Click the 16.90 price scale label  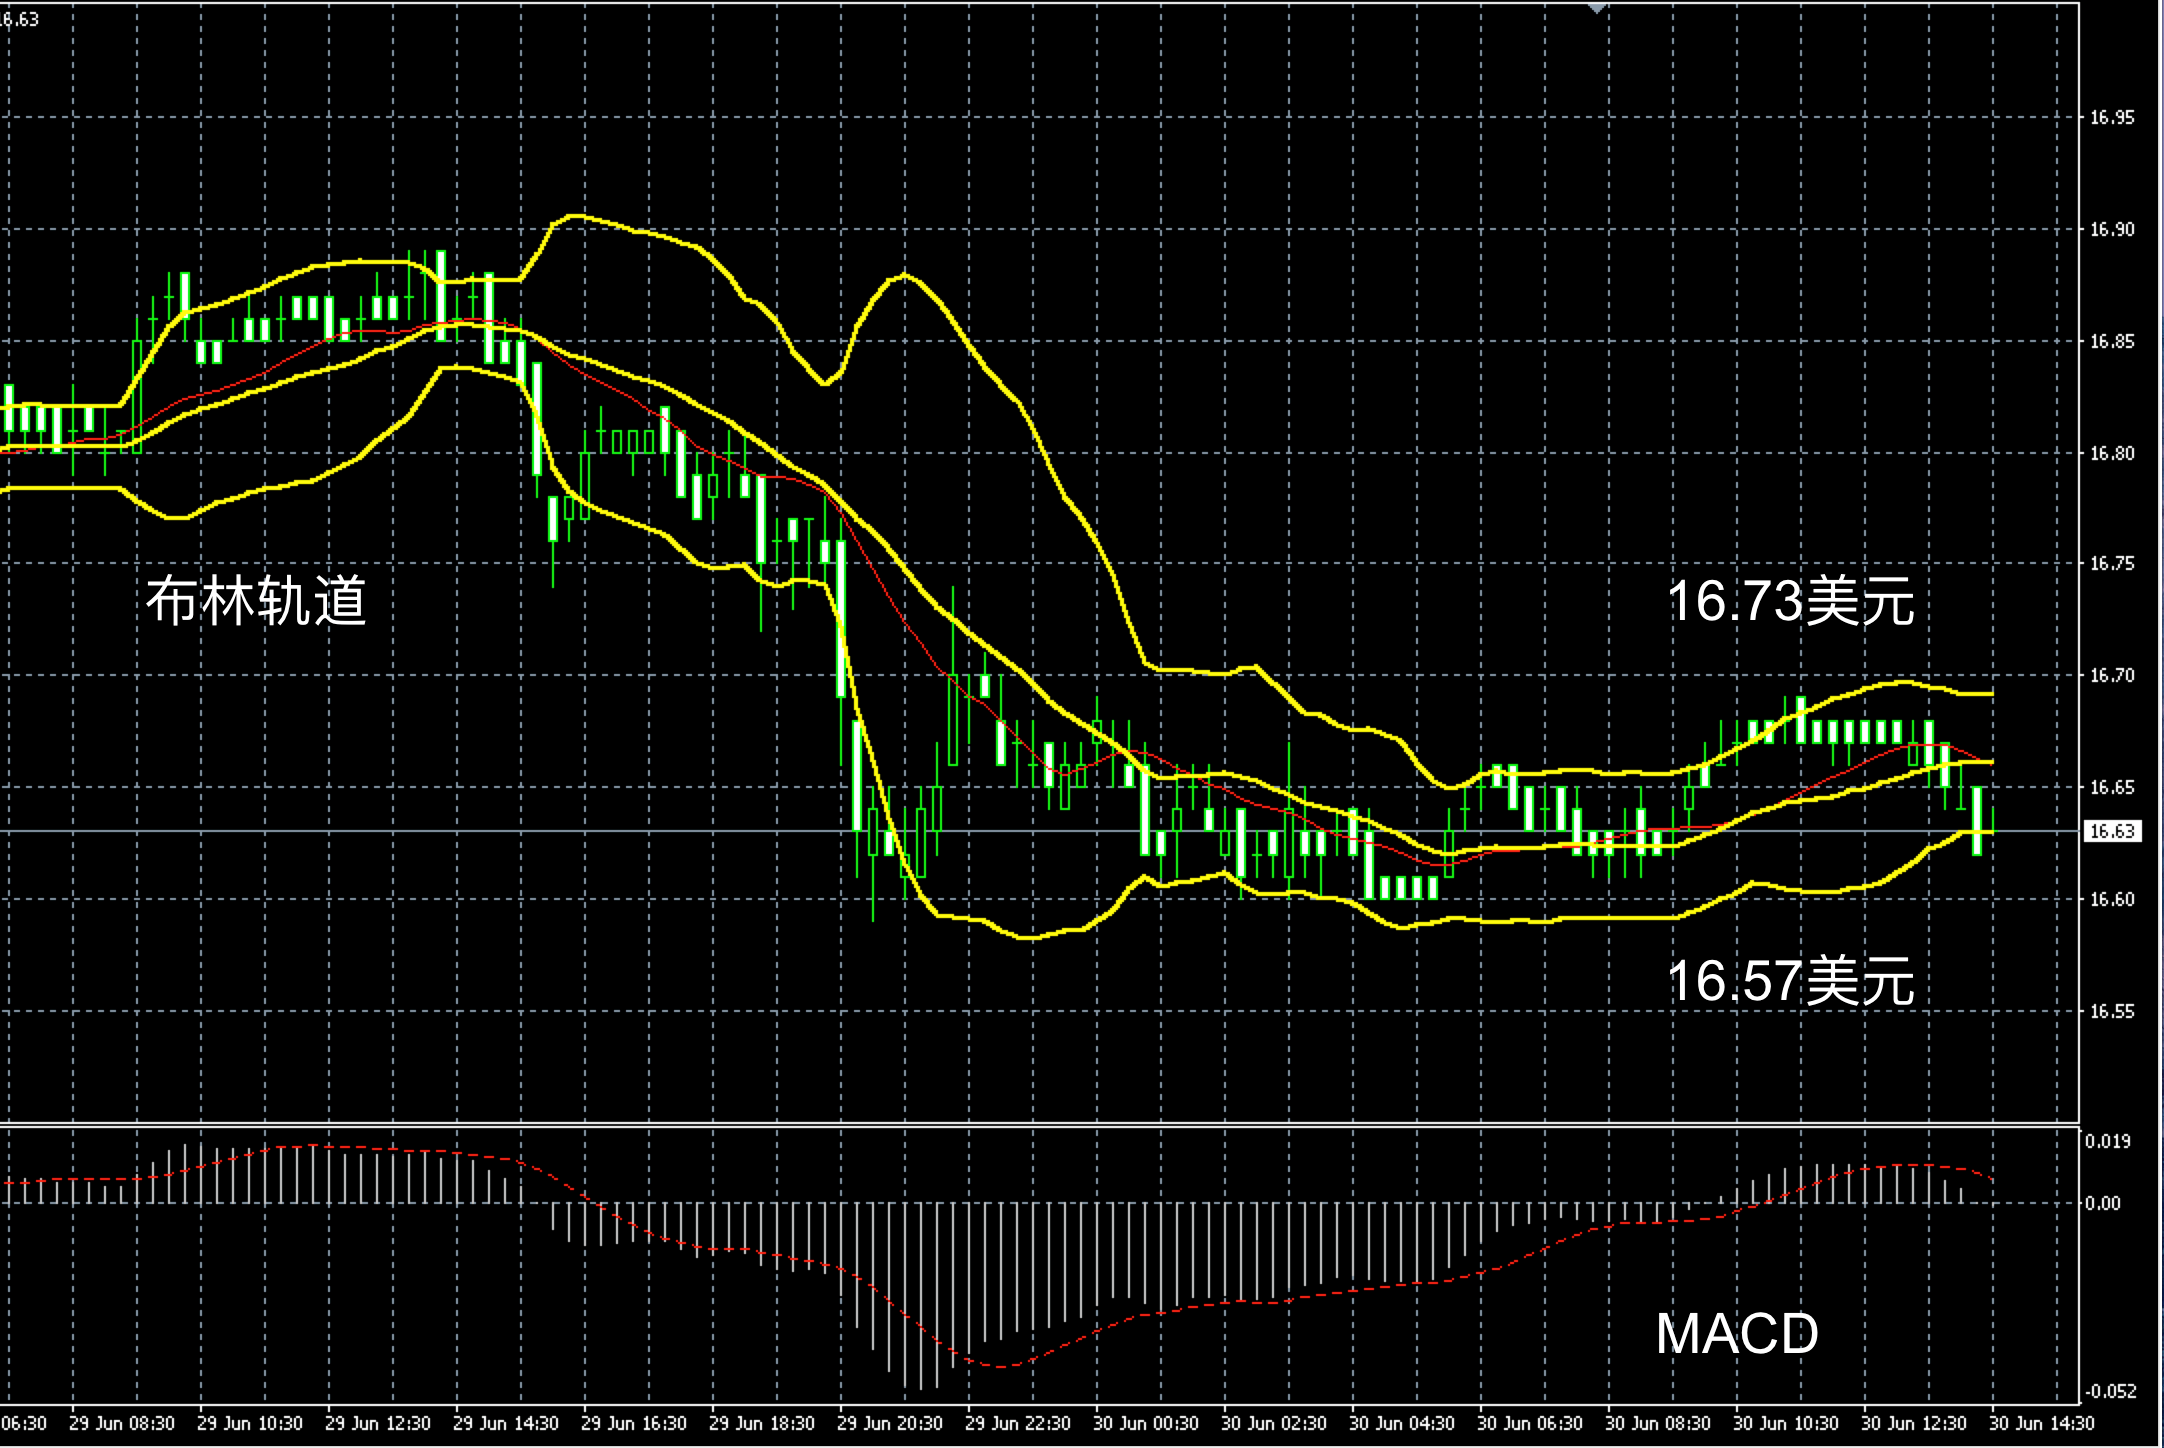pyautogui.click(x=2112, y=230)
